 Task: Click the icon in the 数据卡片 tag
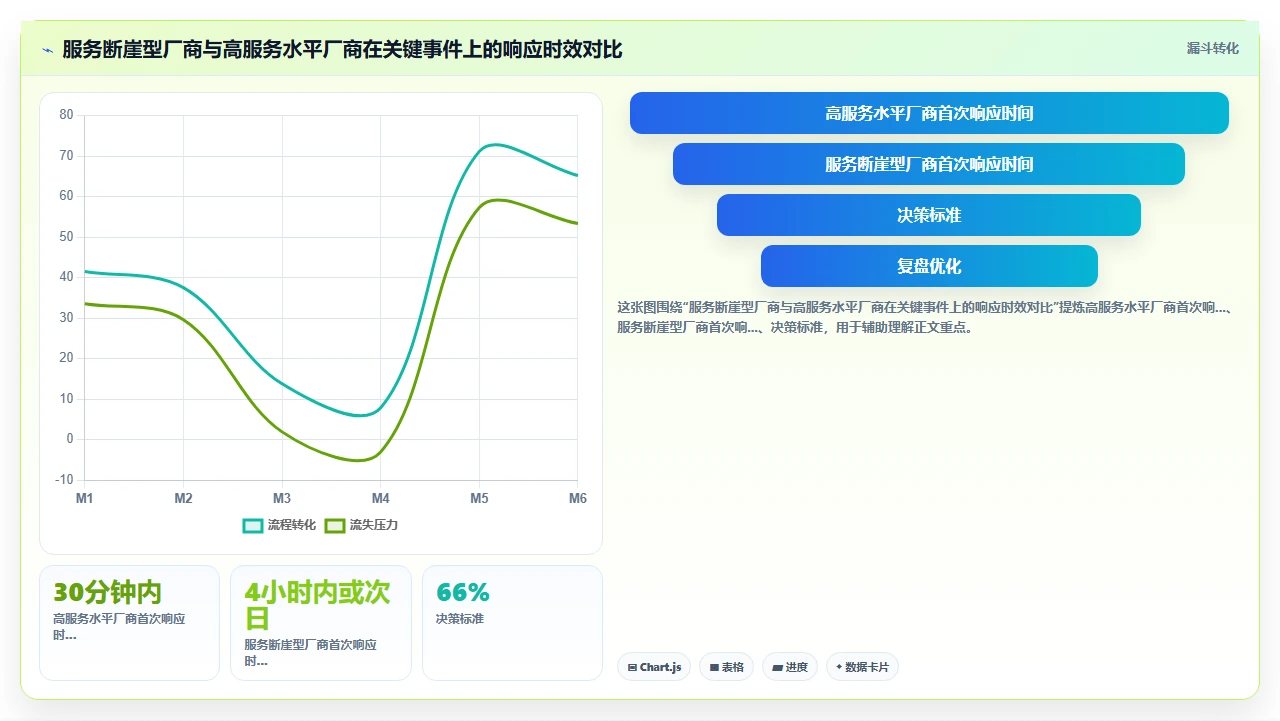(839, 667)
